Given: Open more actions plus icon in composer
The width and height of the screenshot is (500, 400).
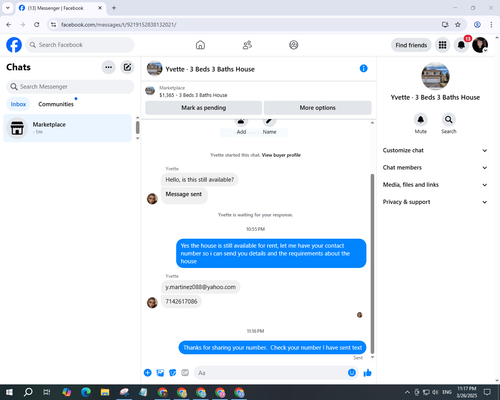Looking at the screenshot, I should click(148, 373).
